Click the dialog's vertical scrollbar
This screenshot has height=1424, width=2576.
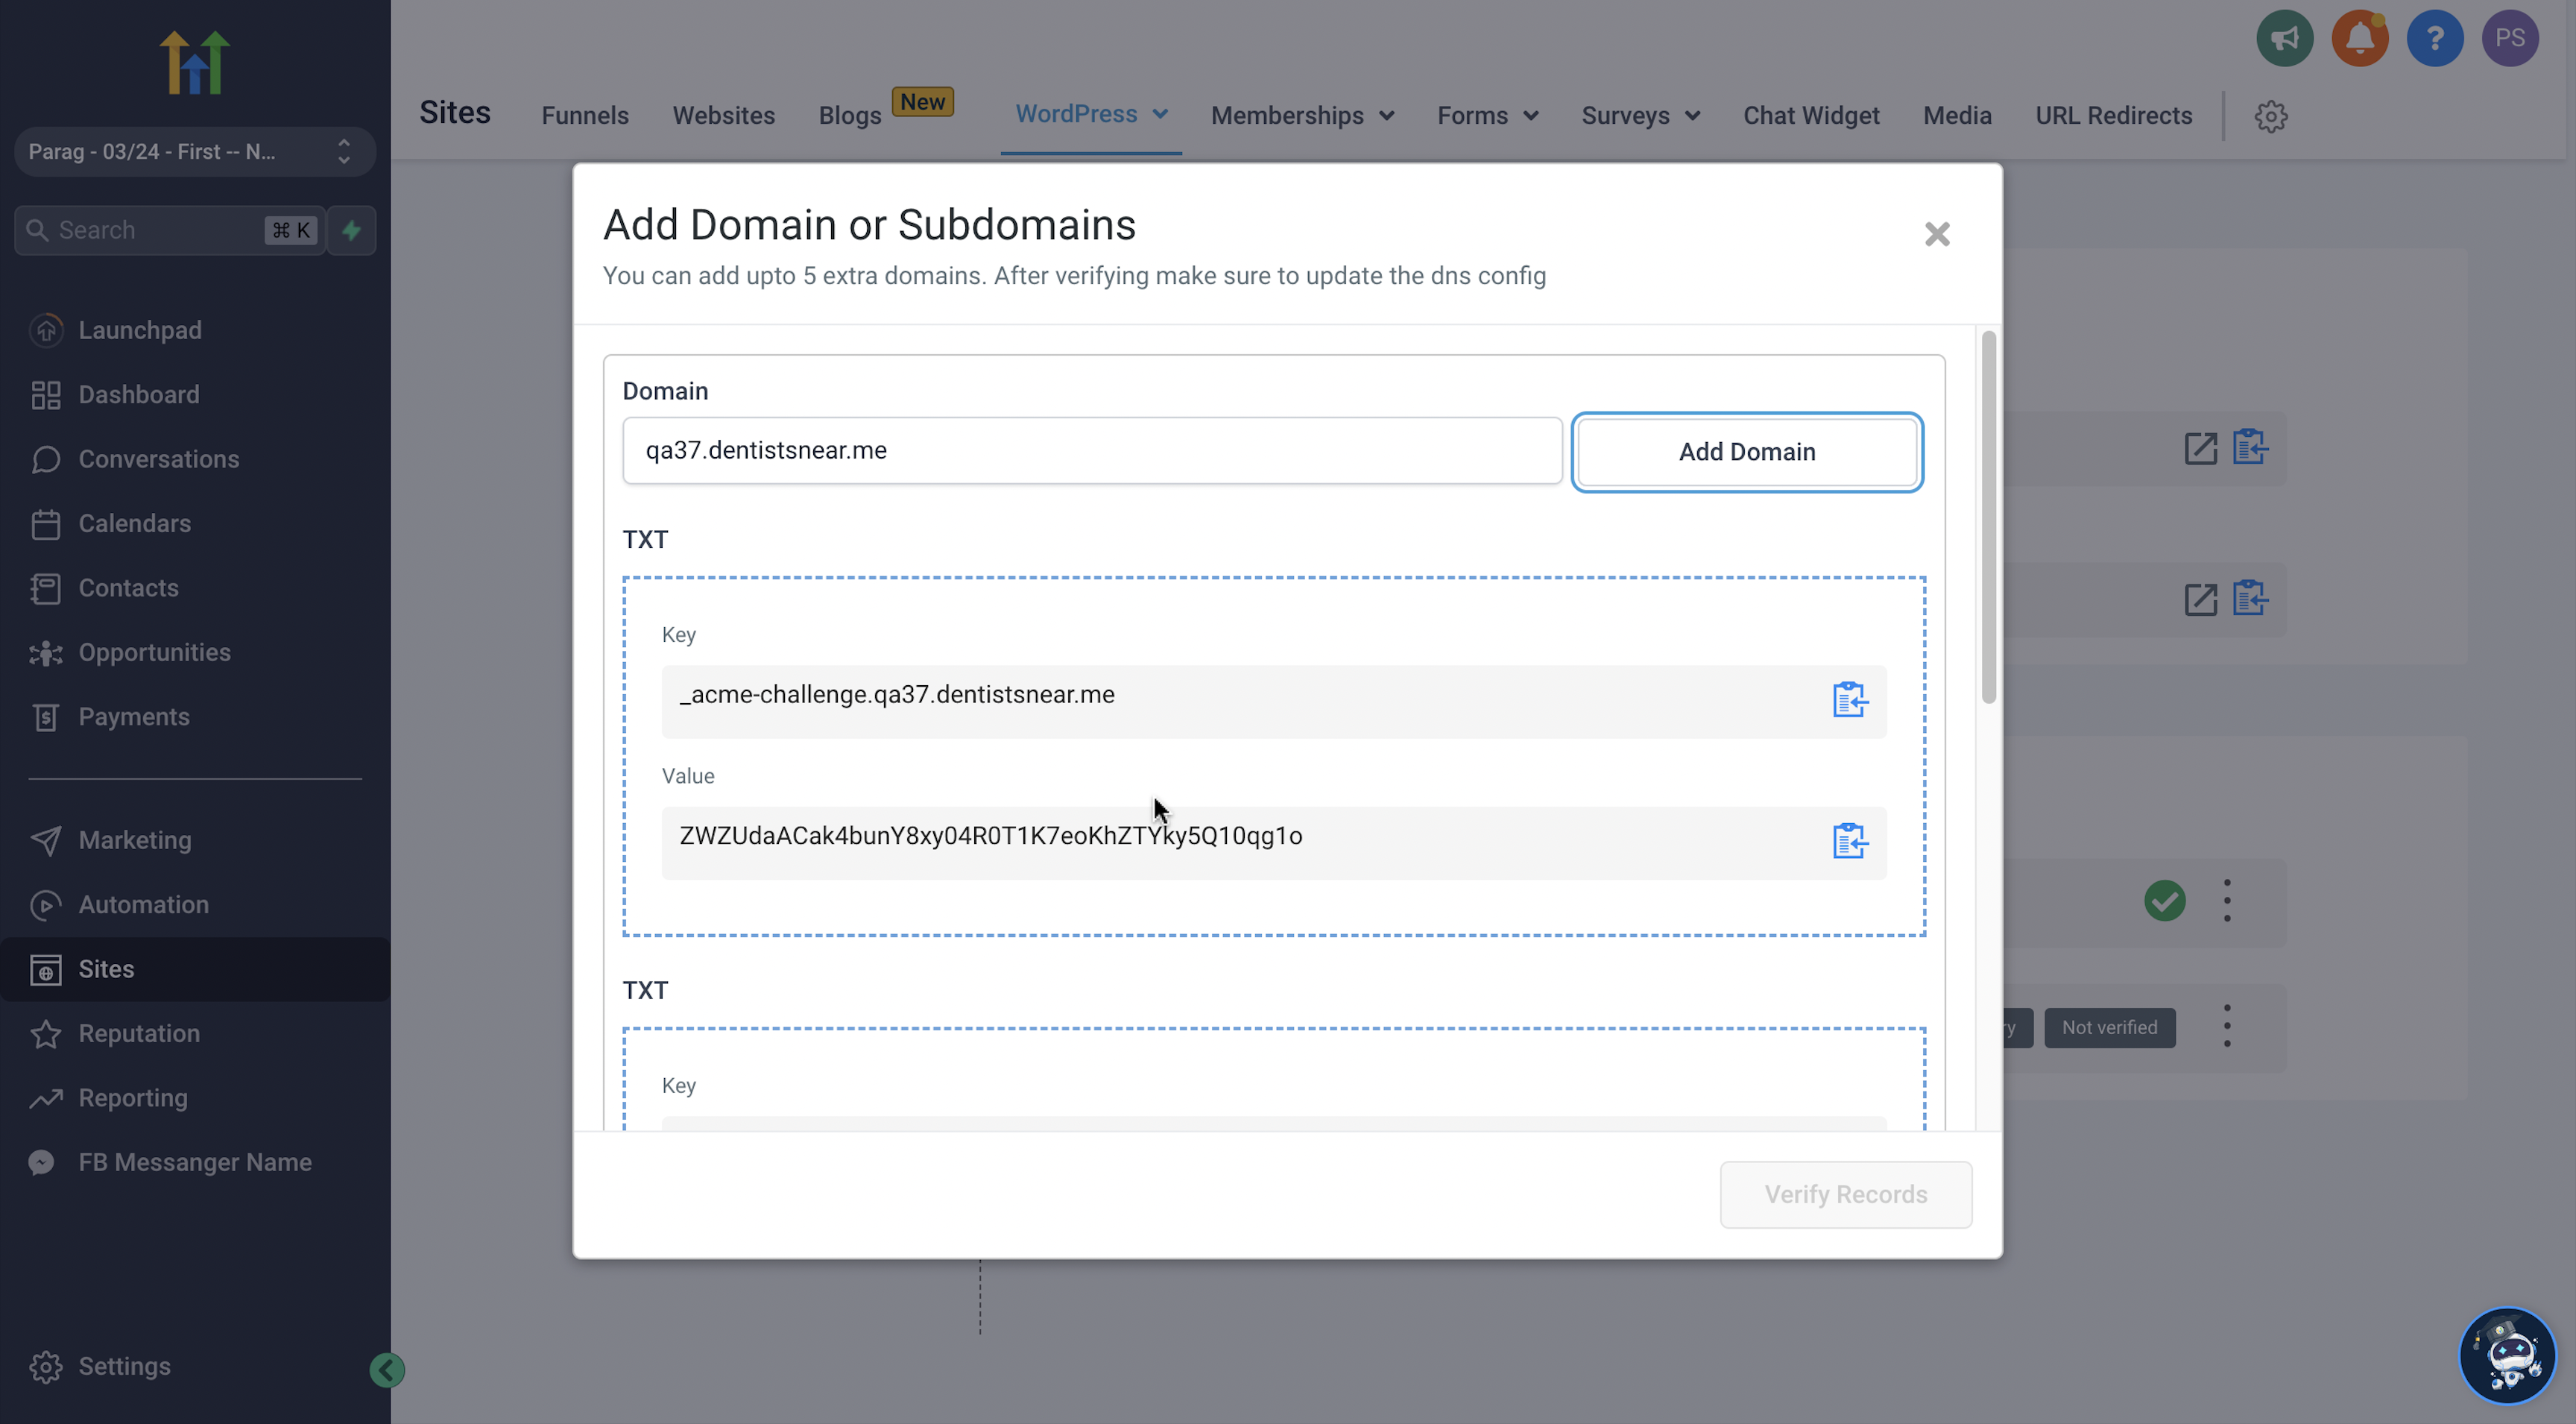coord(1988,517)
